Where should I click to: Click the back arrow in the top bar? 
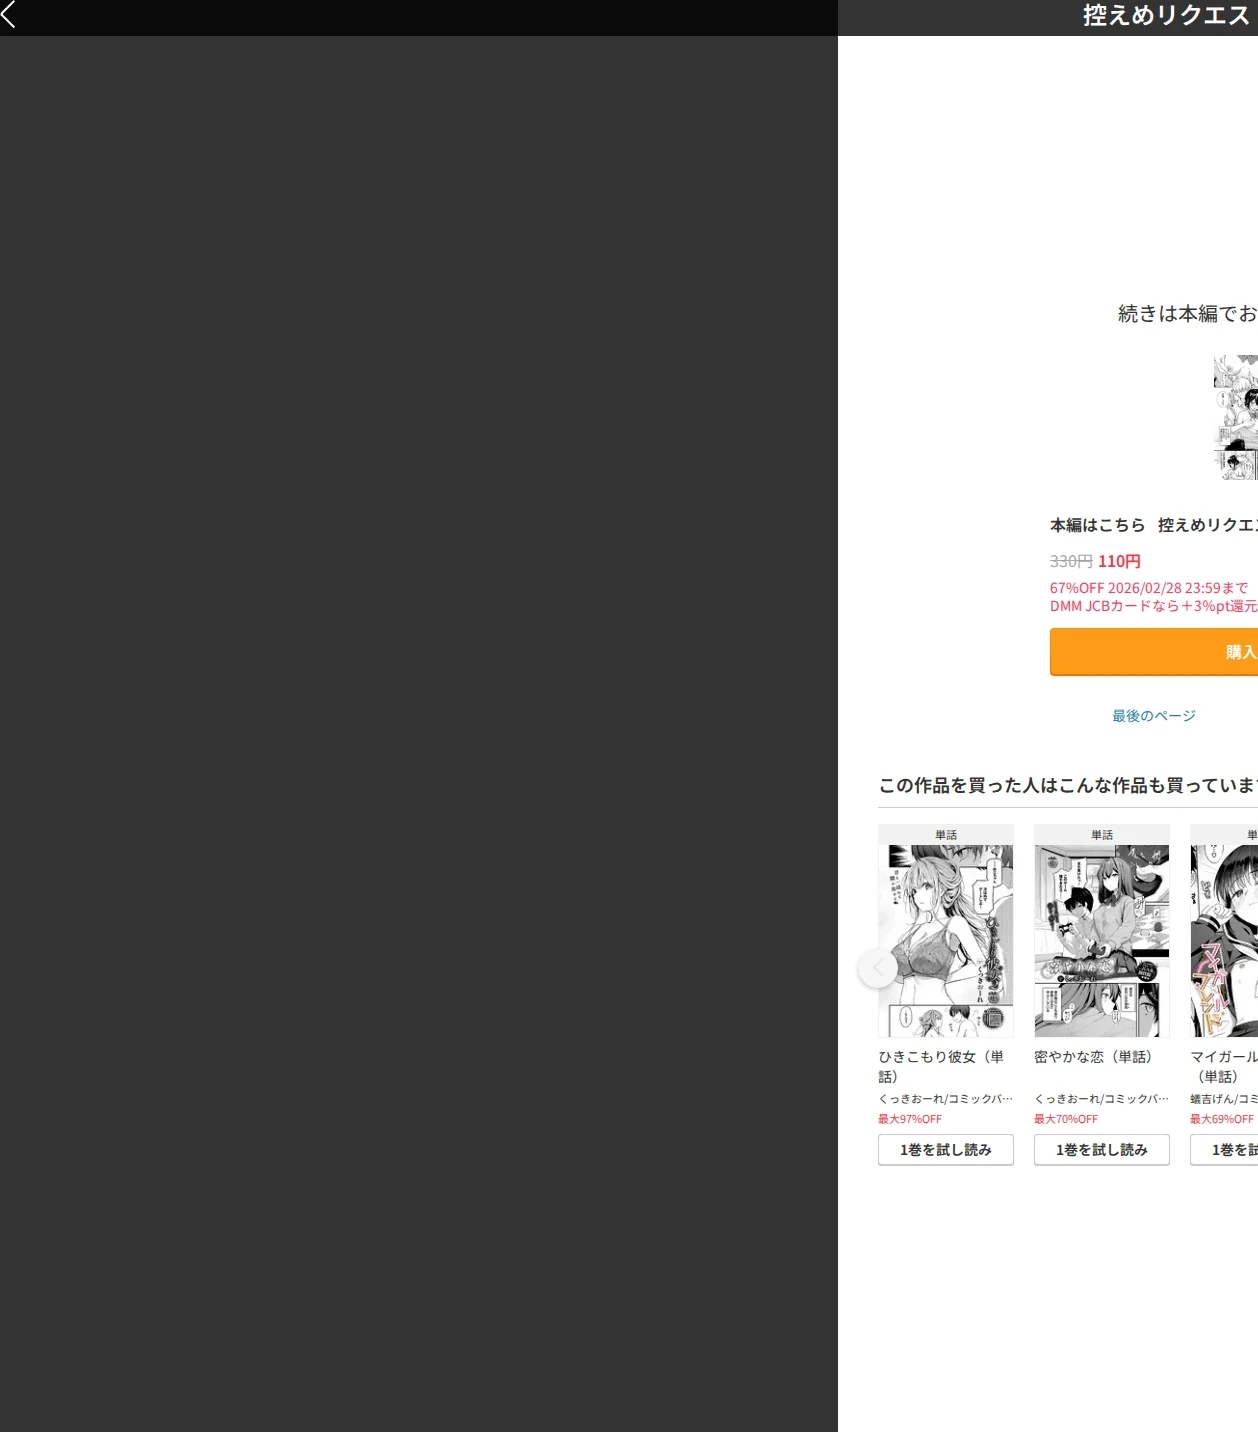pyautogui.click(x=9, y=14)
